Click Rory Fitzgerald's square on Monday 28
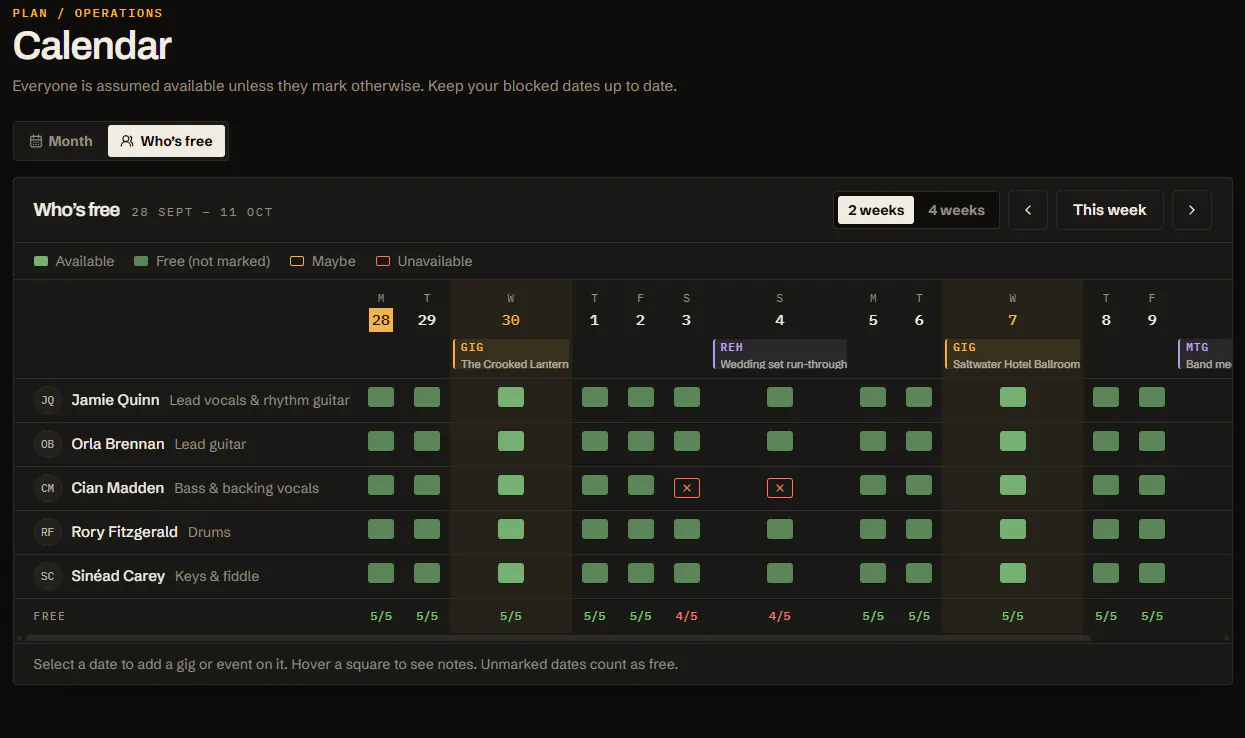Image resolution: width=1245 pixels, height=738 pixels. (381, 529)
